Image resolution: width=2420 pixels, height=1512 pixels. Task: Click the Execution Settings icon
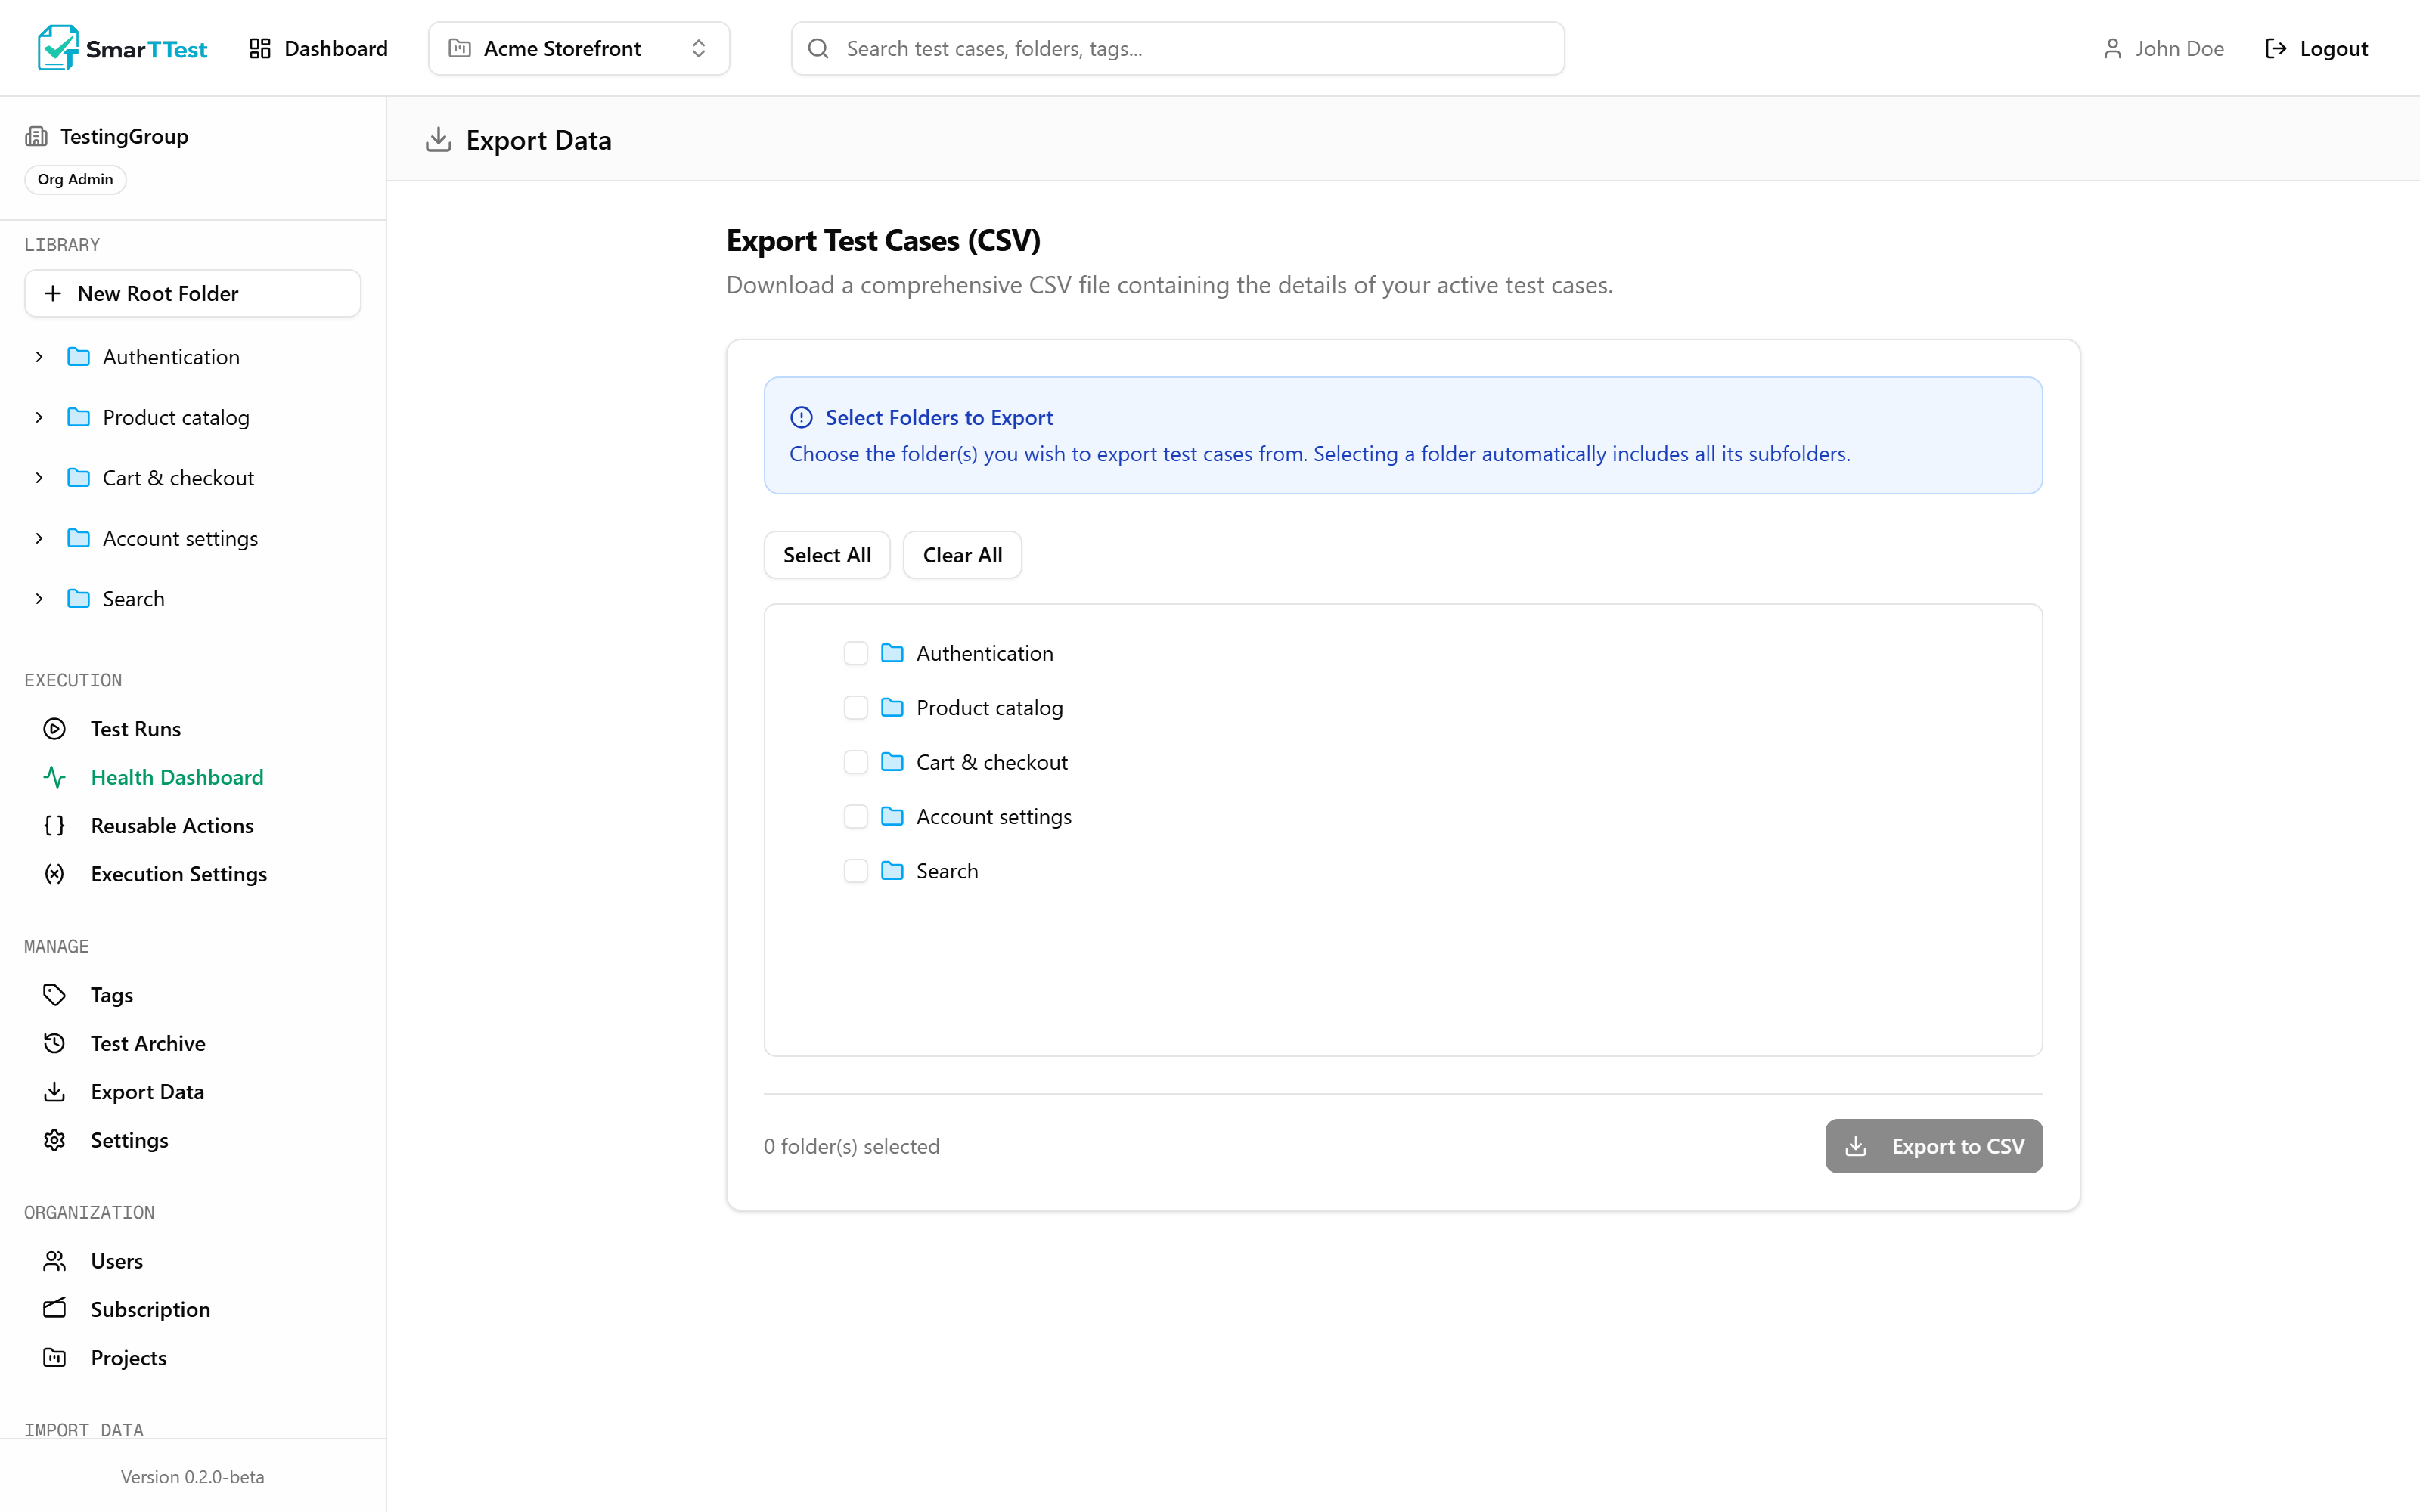tap(55, 874)
